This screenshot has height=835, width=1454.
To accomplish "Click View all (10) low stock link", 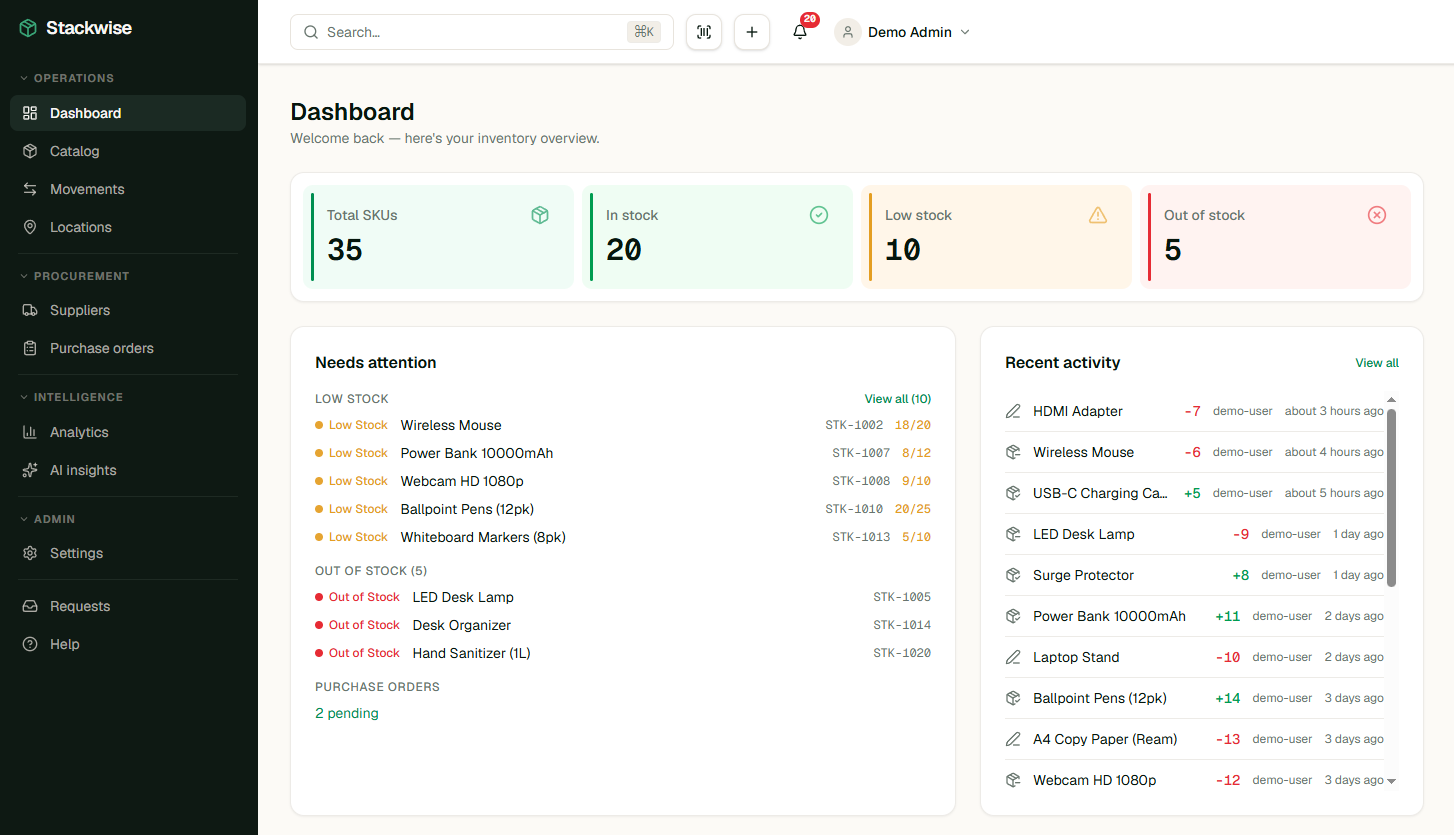I will click(897, 398).
